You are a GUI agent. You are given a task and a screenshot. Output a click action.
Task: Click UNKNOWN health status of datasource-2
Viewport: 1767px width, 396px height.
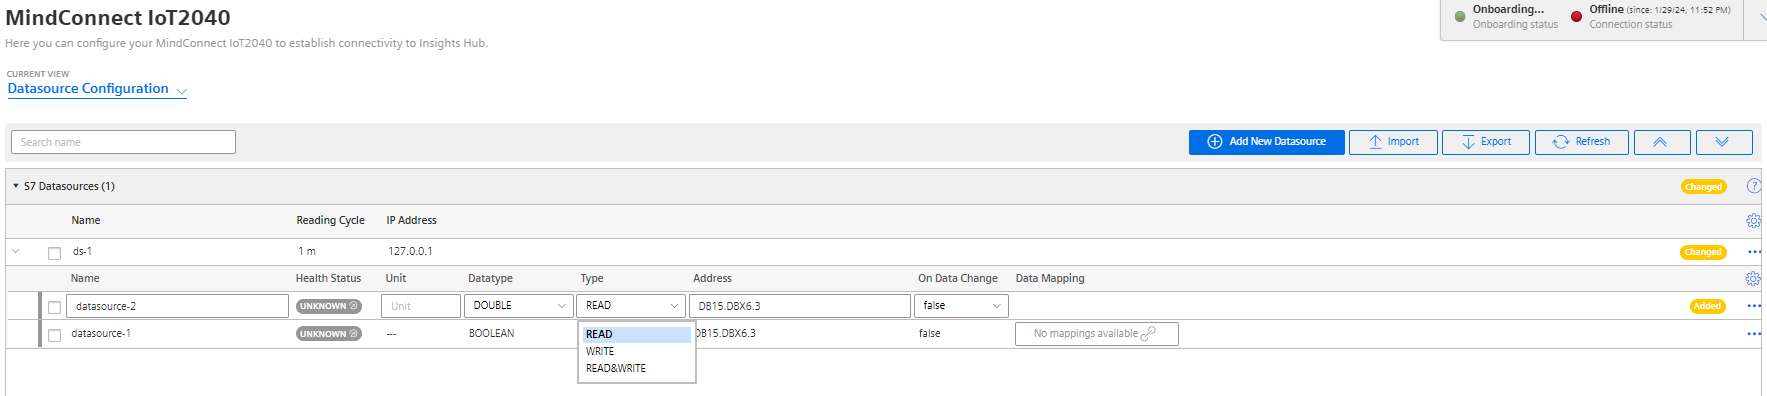pos(328,306)
